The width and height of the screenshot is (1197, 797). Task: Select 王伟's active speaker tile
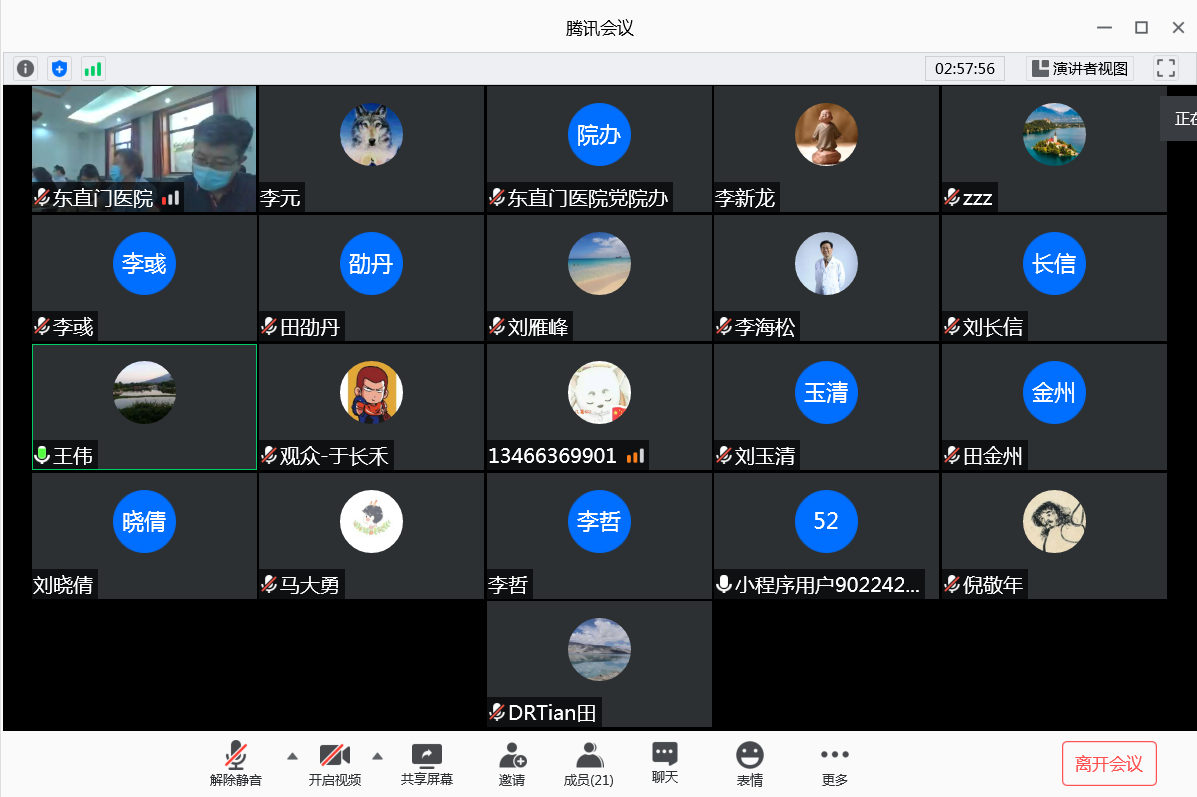point(144,406)
